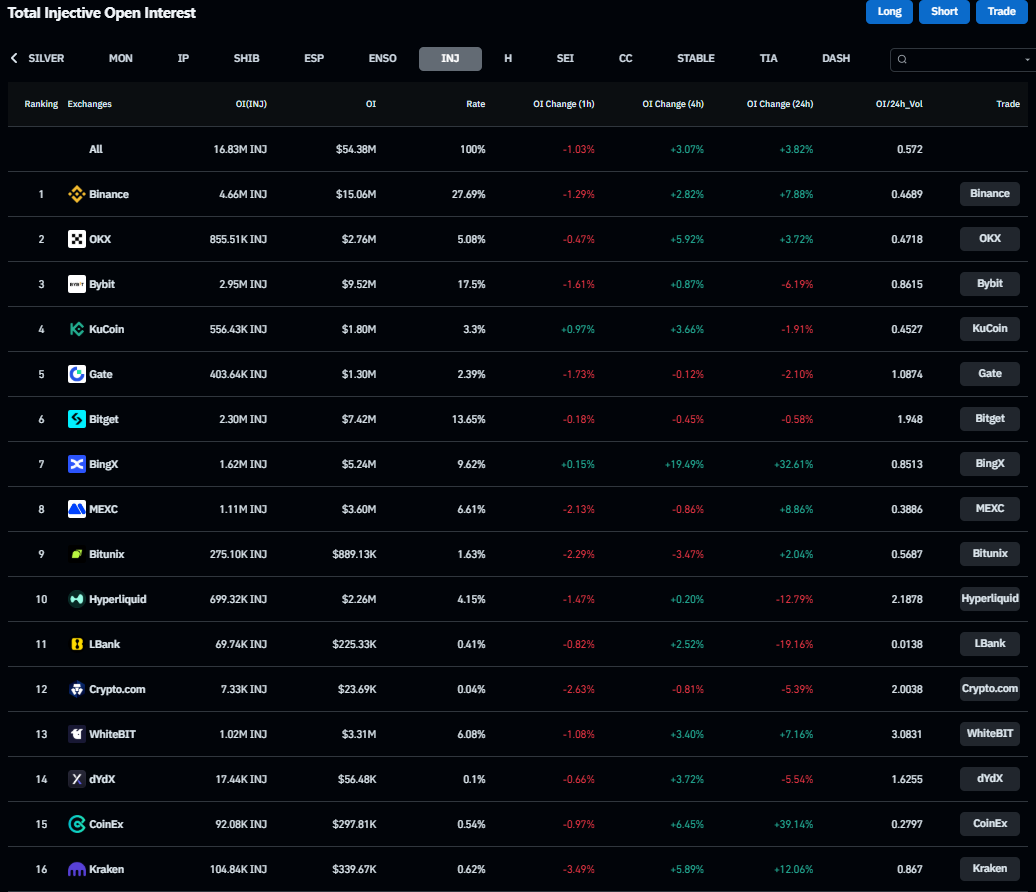
Task: Click the Bybit trade button
Action: (990, 283)
